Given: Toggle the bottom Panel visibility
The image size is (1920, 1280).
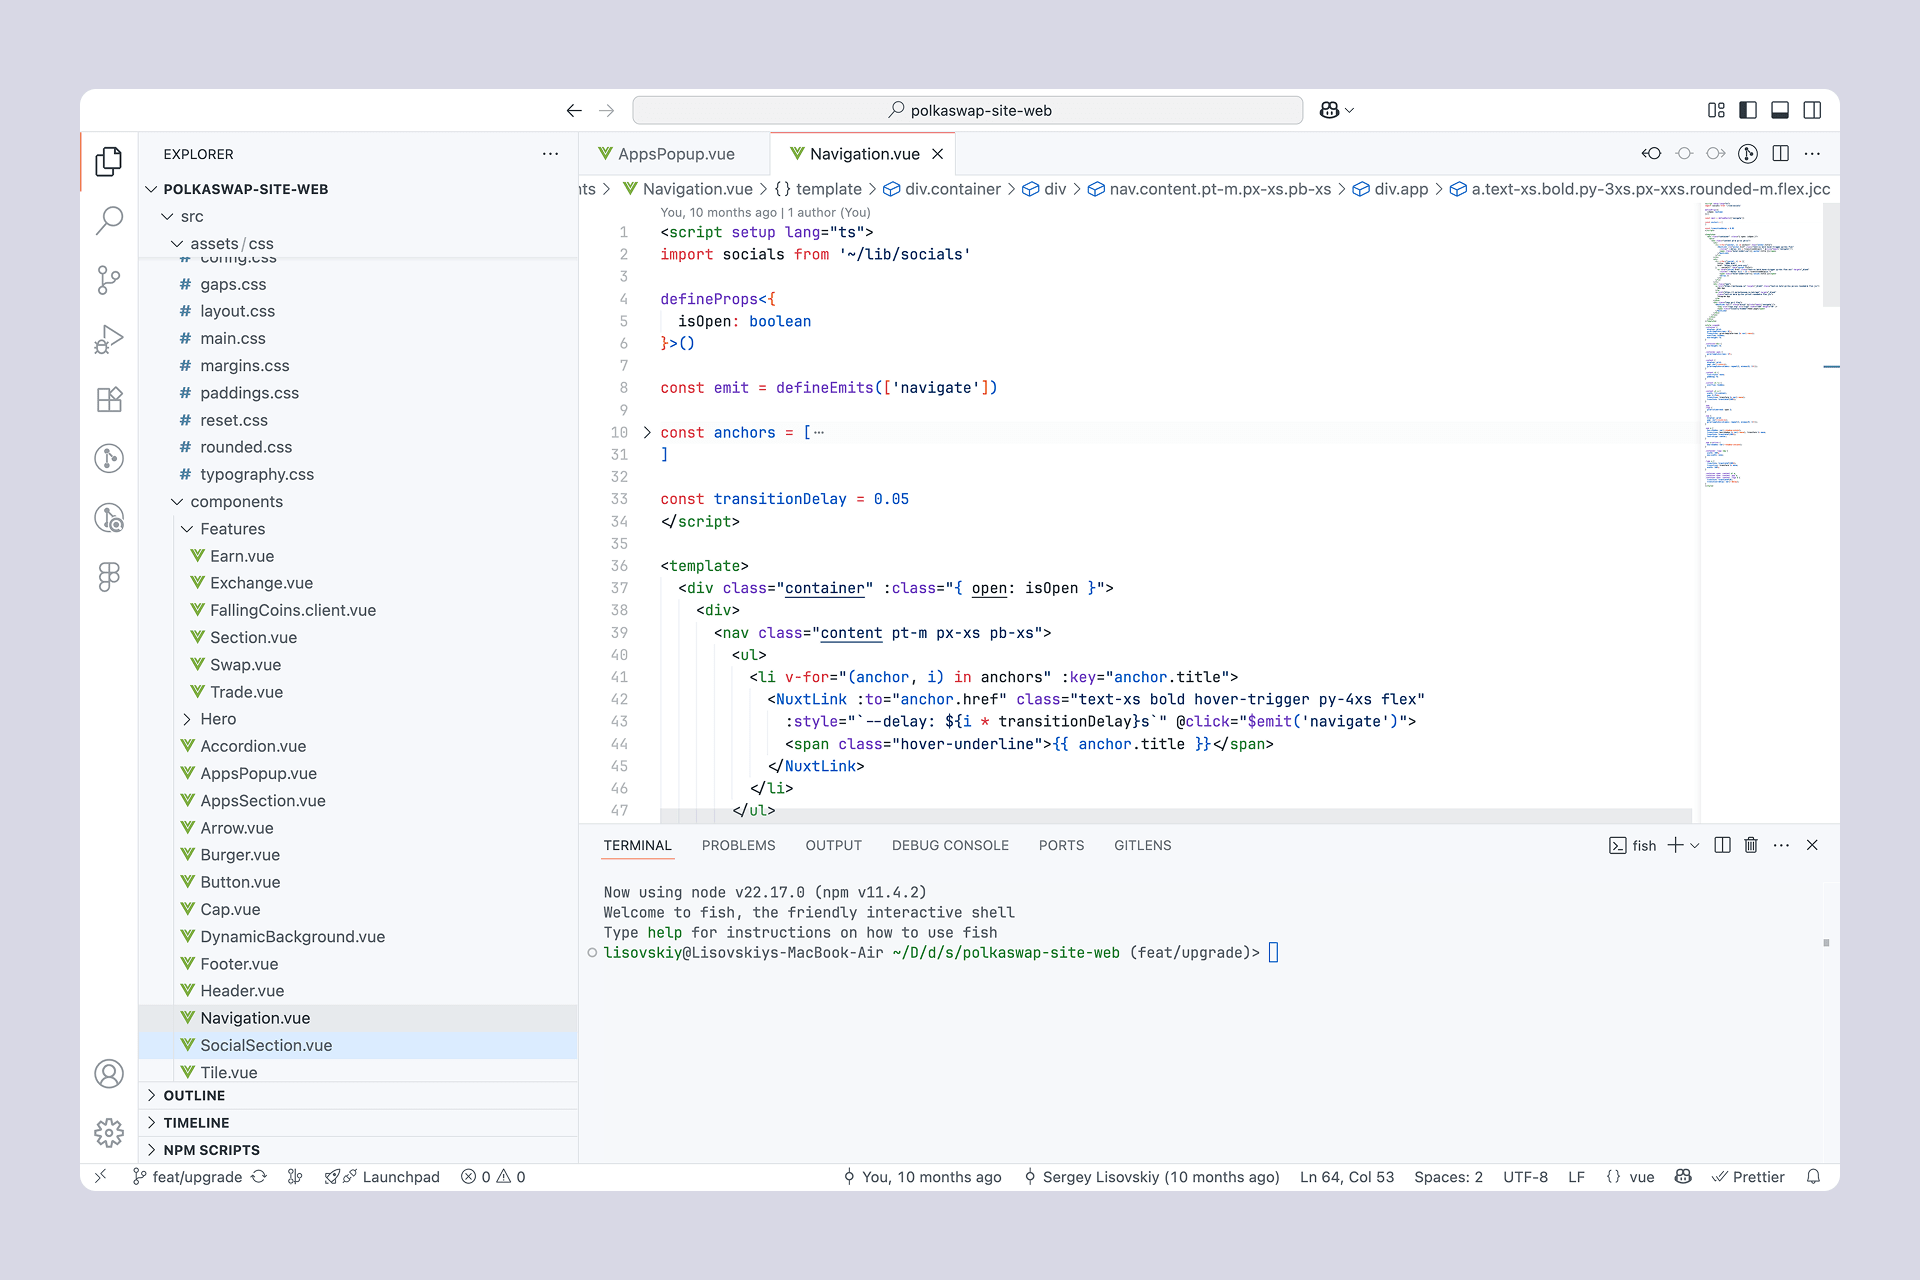Looking at the screenshot, I should pos(1780,110).
